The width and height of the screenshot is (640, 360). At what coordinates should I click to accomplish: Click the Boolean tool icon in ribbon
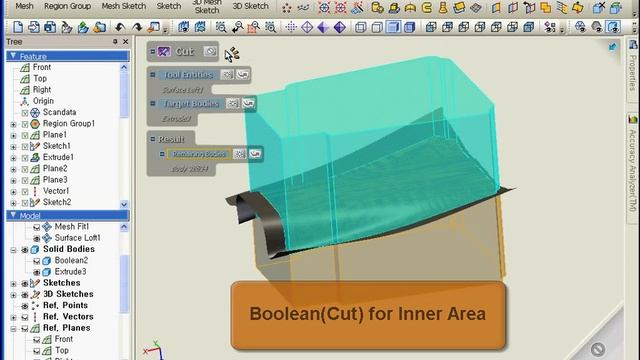coord(545,7)
